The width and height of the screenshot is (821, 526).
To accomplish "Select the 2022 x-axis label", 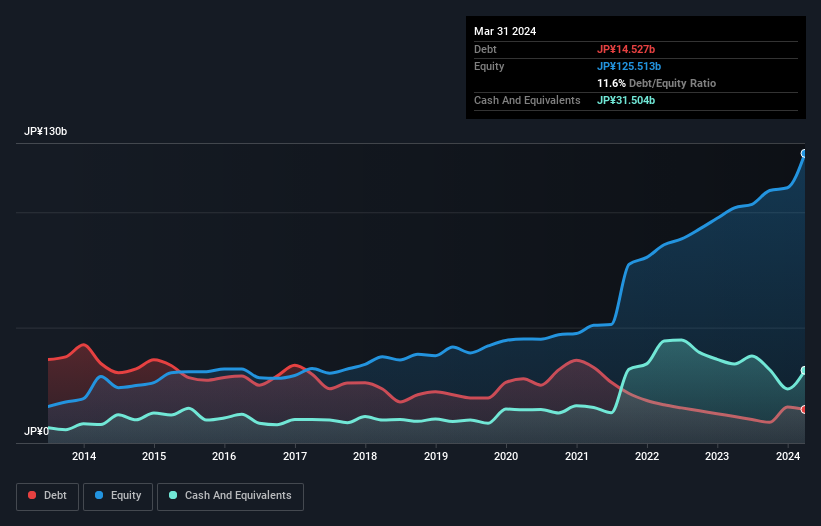I will pyautogui.click(x=647, y=456).
